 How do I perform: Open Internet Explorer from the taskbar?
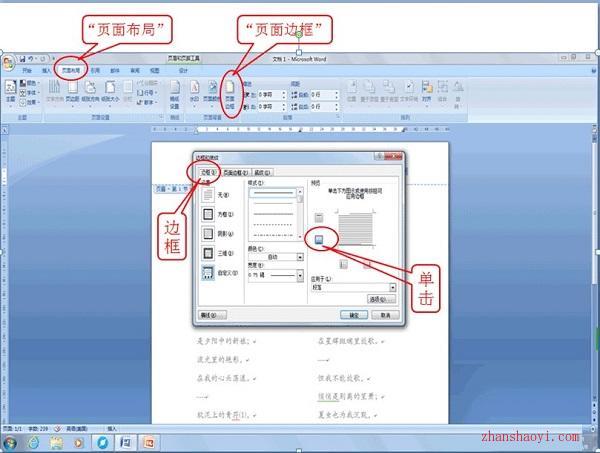click(x=34, y=443)
